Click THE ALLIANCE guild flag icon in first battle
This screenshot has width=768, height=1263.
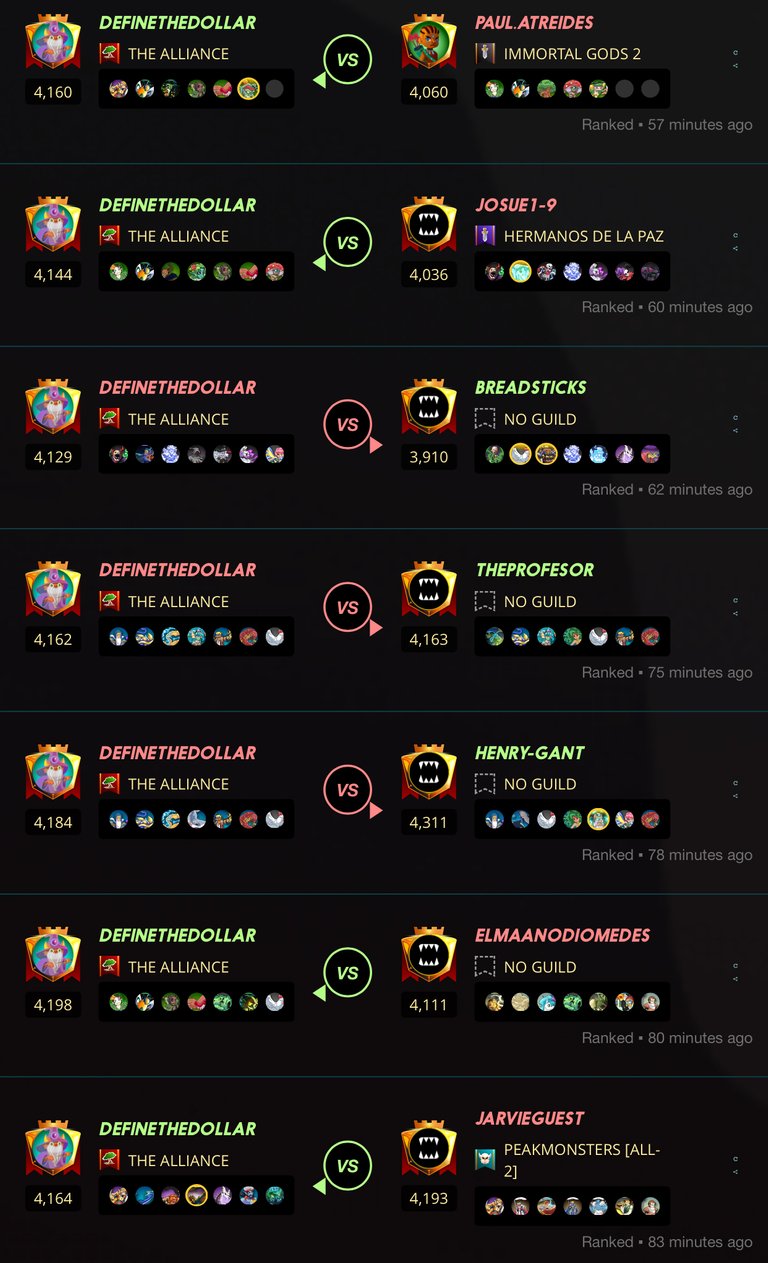pos(109,54)
